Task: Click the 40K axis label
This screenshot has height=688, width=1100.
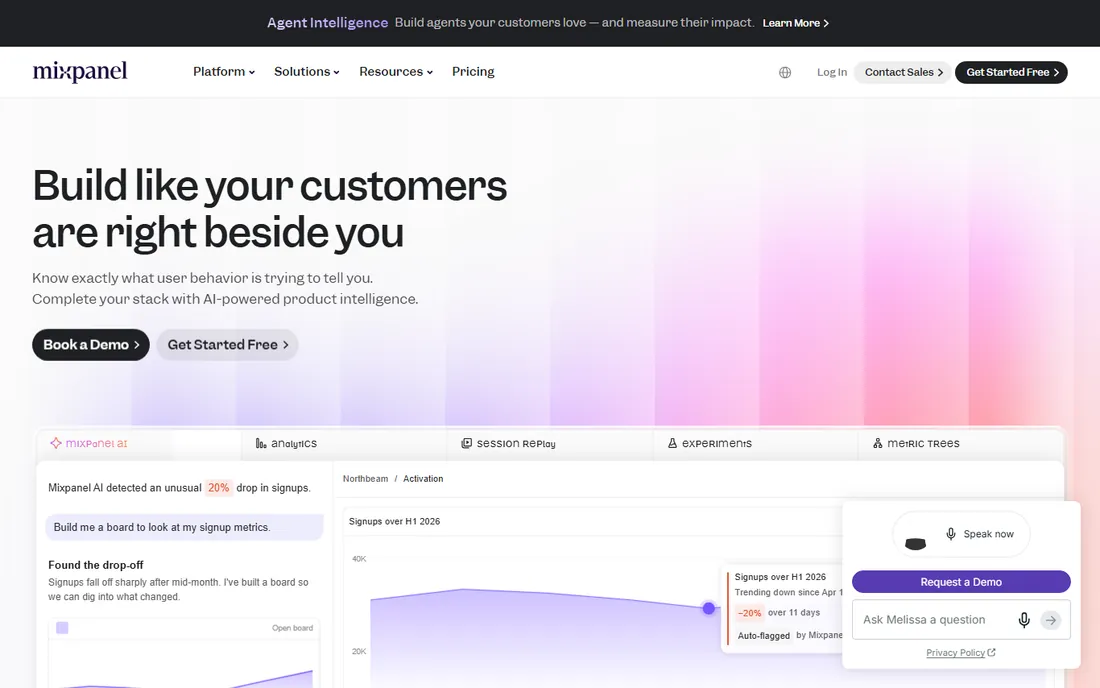Action: [359, 559]
